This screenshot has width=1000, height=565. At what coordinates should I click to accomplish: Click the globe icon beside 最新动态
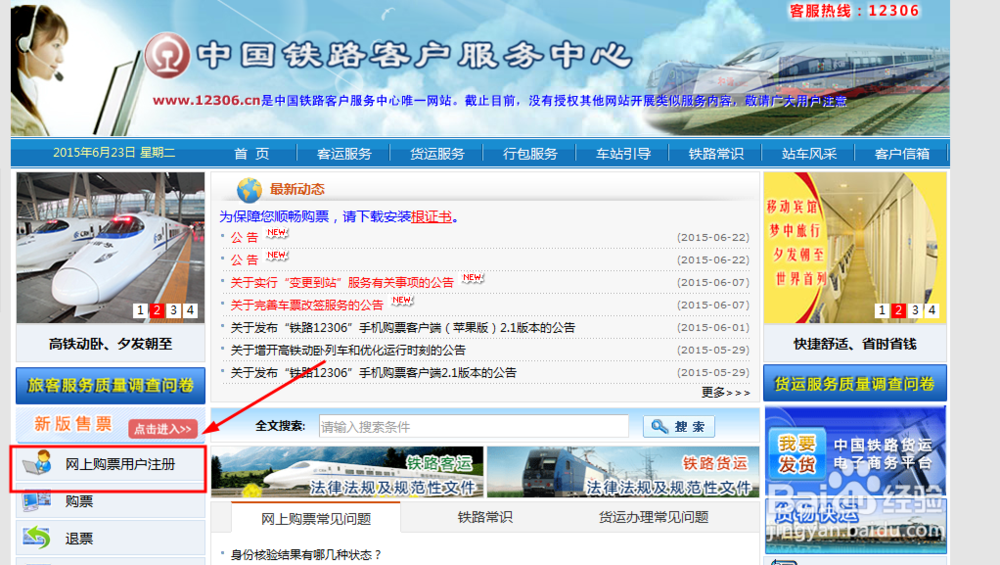point(249,189)
